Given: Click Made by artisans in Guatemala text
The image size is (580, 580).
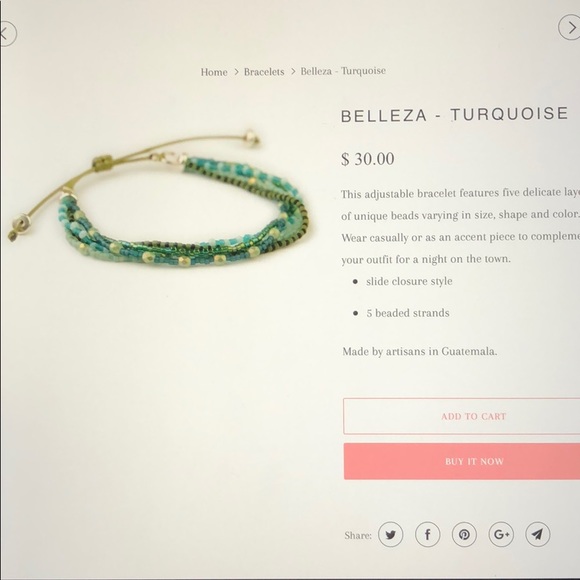Looking at the screenshot, I should (419, 351).
